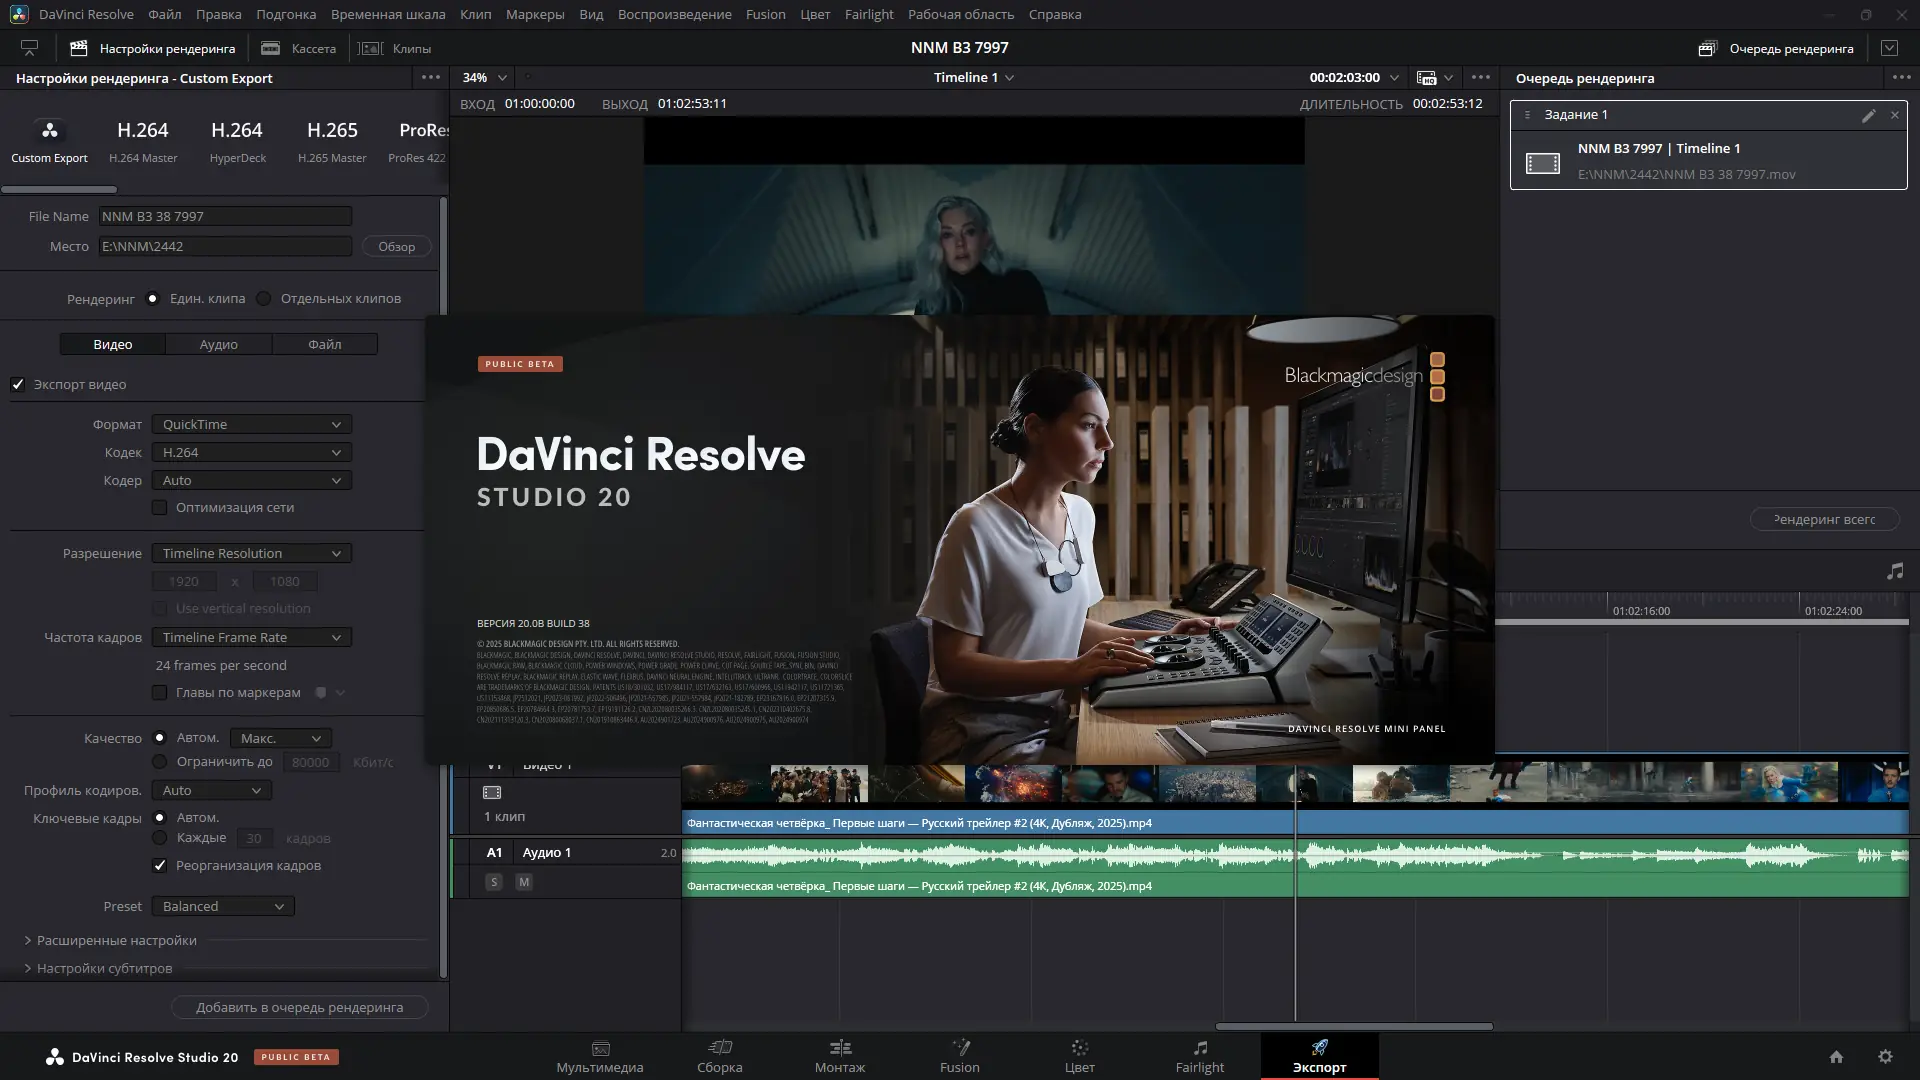Open the Codec H.264 dropdown
Viewport: 1920px width, 1080px height.
pyautogui.click(x=251, y=453)
